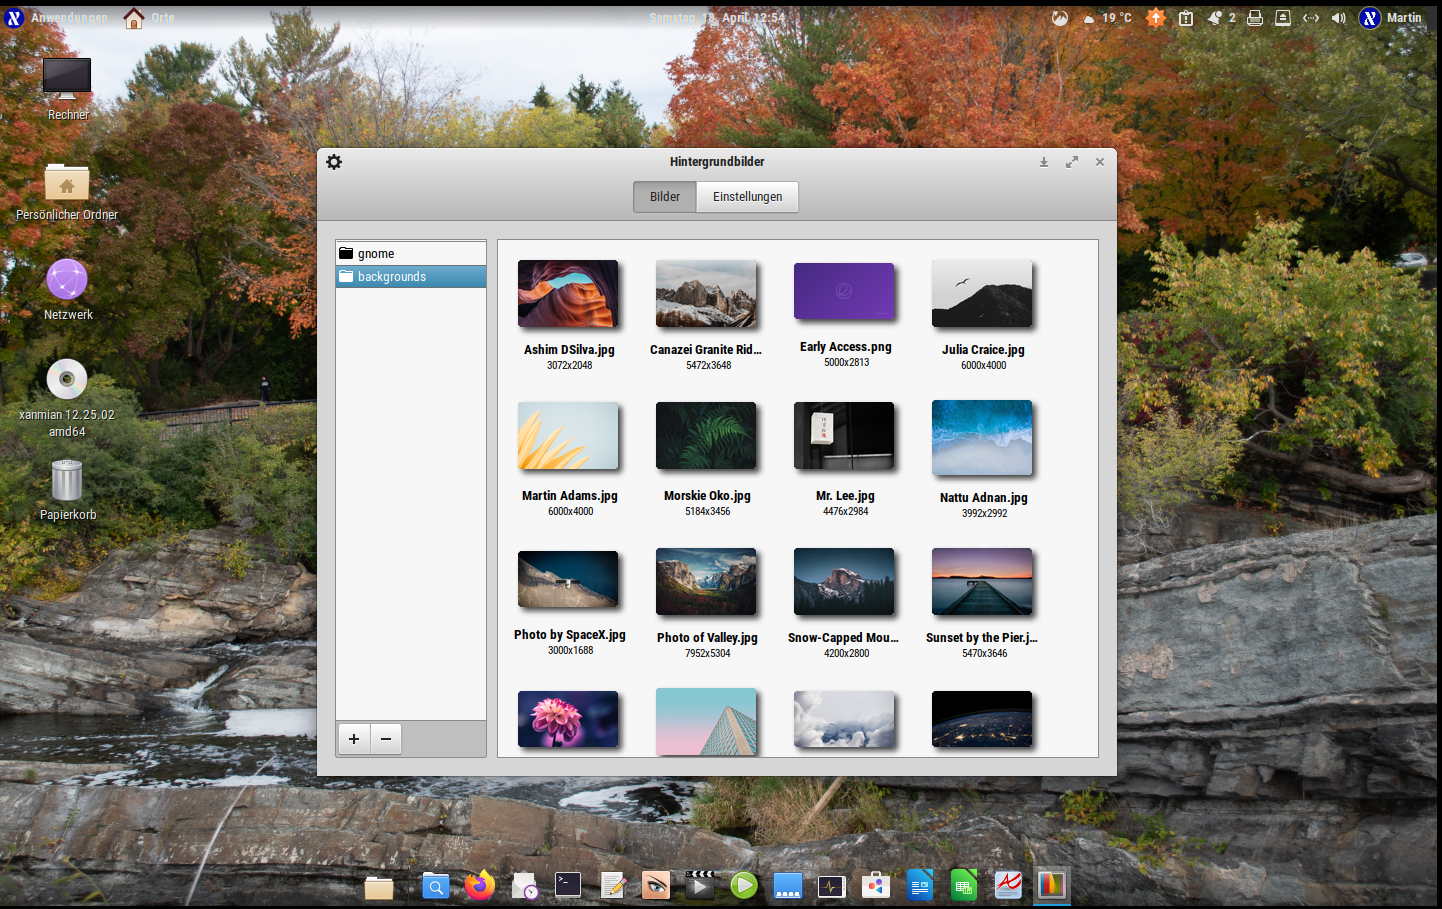The height and width of the screenshot is (909, 1442).
Task: Open the Orte menu
Action: [162, 18]
